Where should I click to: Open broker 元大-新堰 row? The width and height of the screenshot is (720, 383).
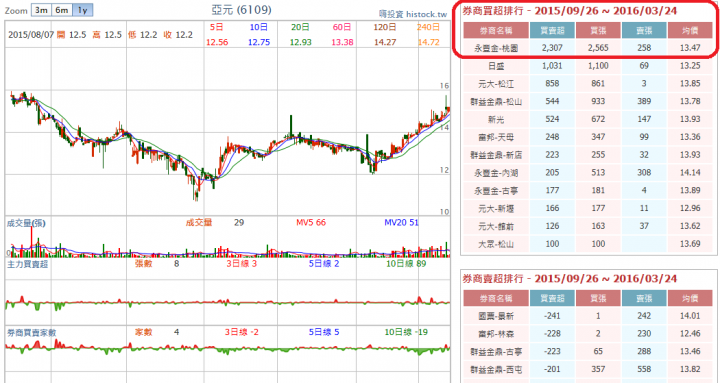click(495, 208)
